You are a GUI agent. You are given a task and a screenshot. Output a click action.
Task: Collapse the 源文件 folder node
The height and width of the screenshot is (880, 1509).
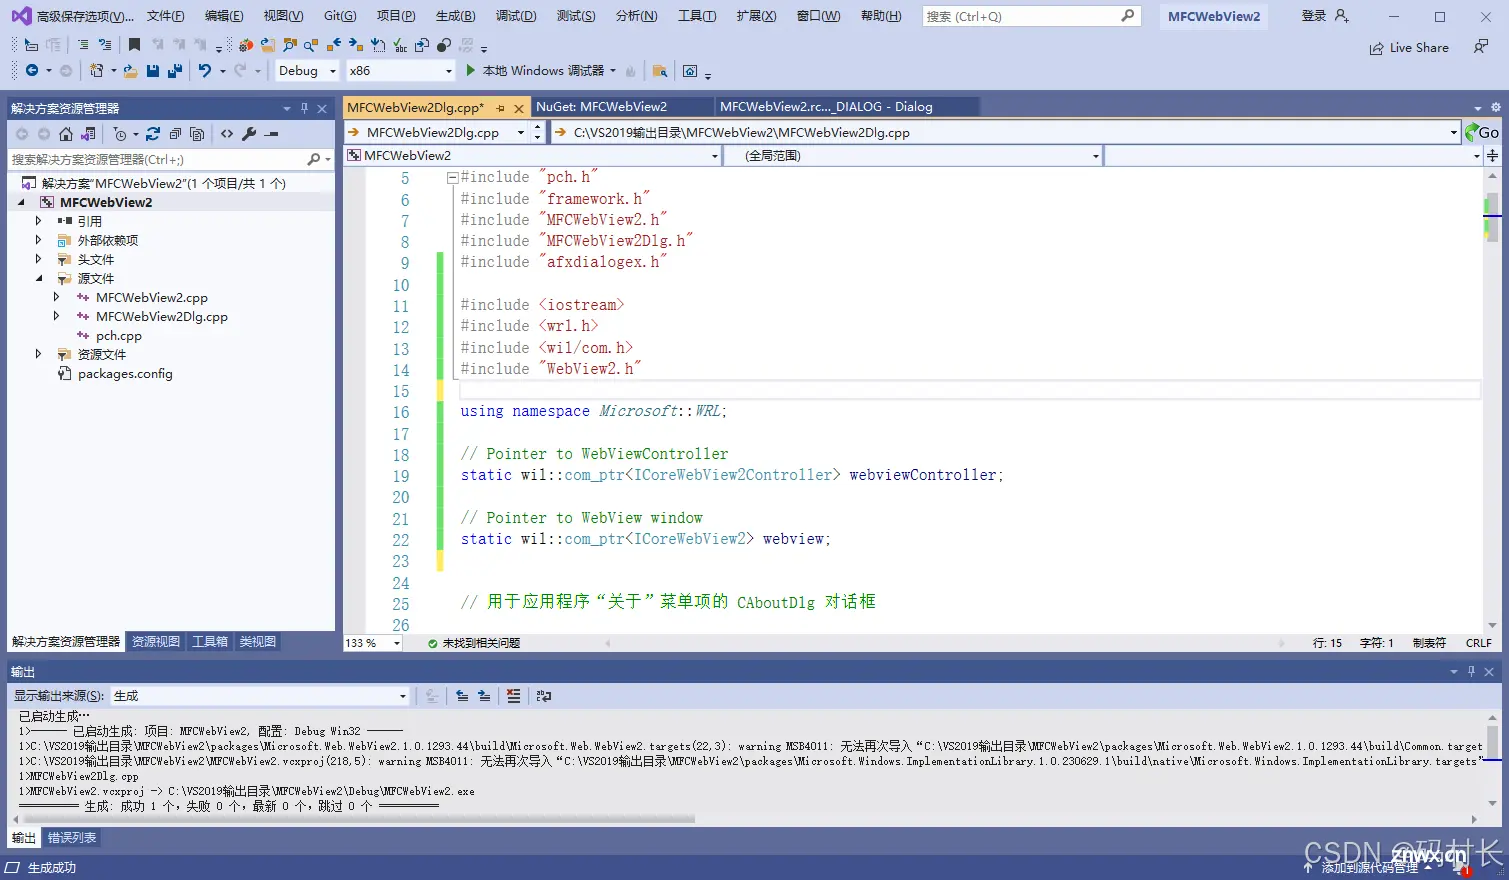click(39, 278)
